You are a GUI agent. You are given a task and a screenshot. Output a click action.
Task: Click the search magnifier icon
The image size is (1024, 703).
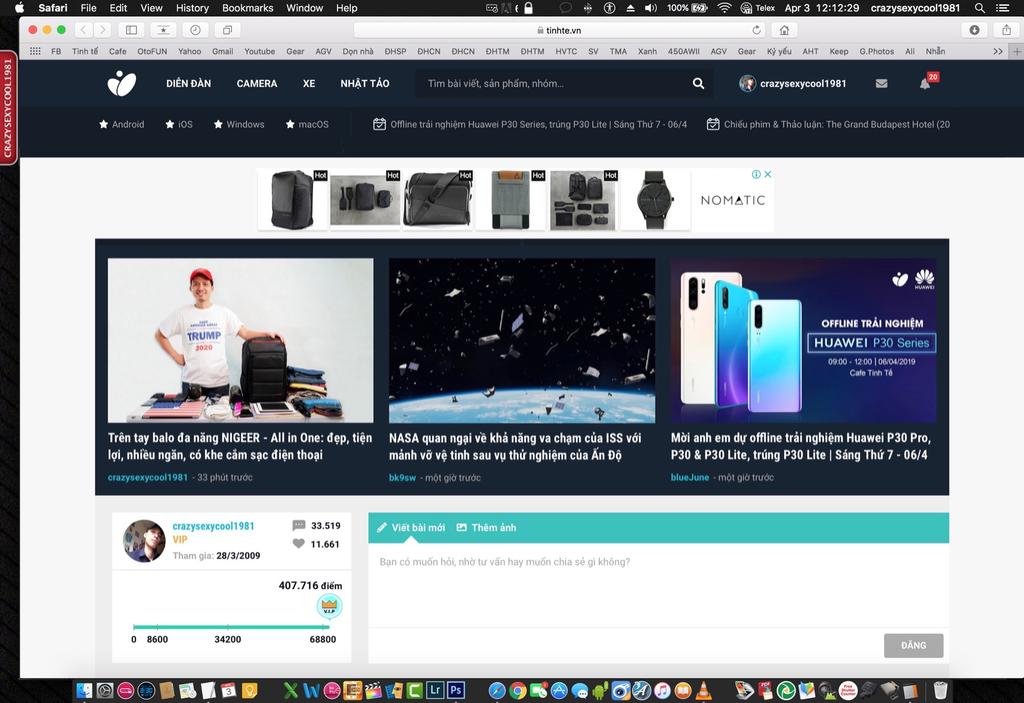tap(698, 84)
